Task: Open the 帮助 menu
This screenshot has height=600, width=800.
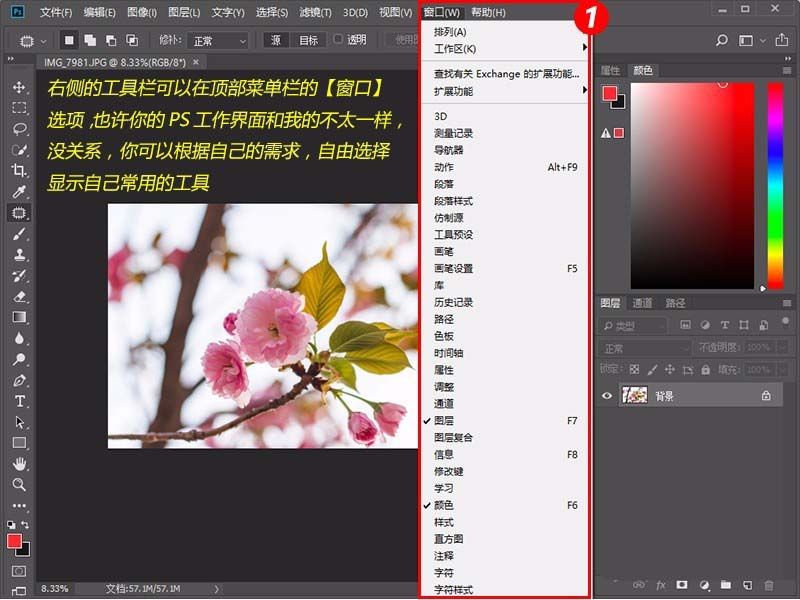Action: pos(490,12)
